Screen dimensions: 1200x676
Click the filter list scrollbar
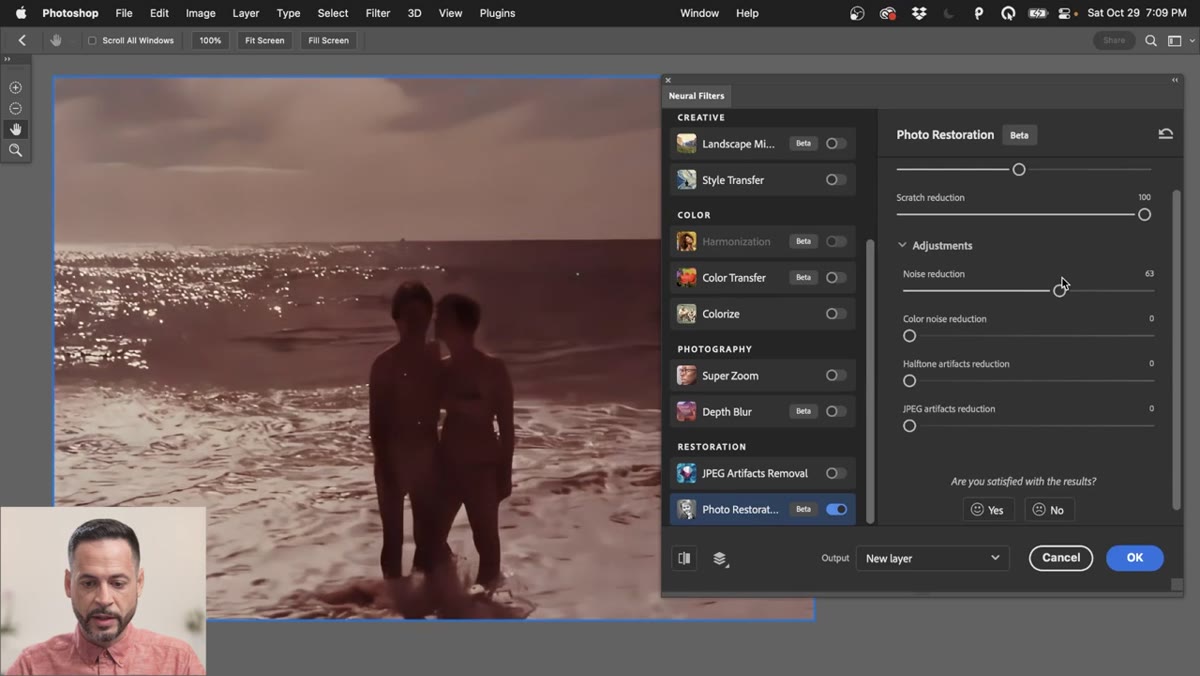click(869, 380)
